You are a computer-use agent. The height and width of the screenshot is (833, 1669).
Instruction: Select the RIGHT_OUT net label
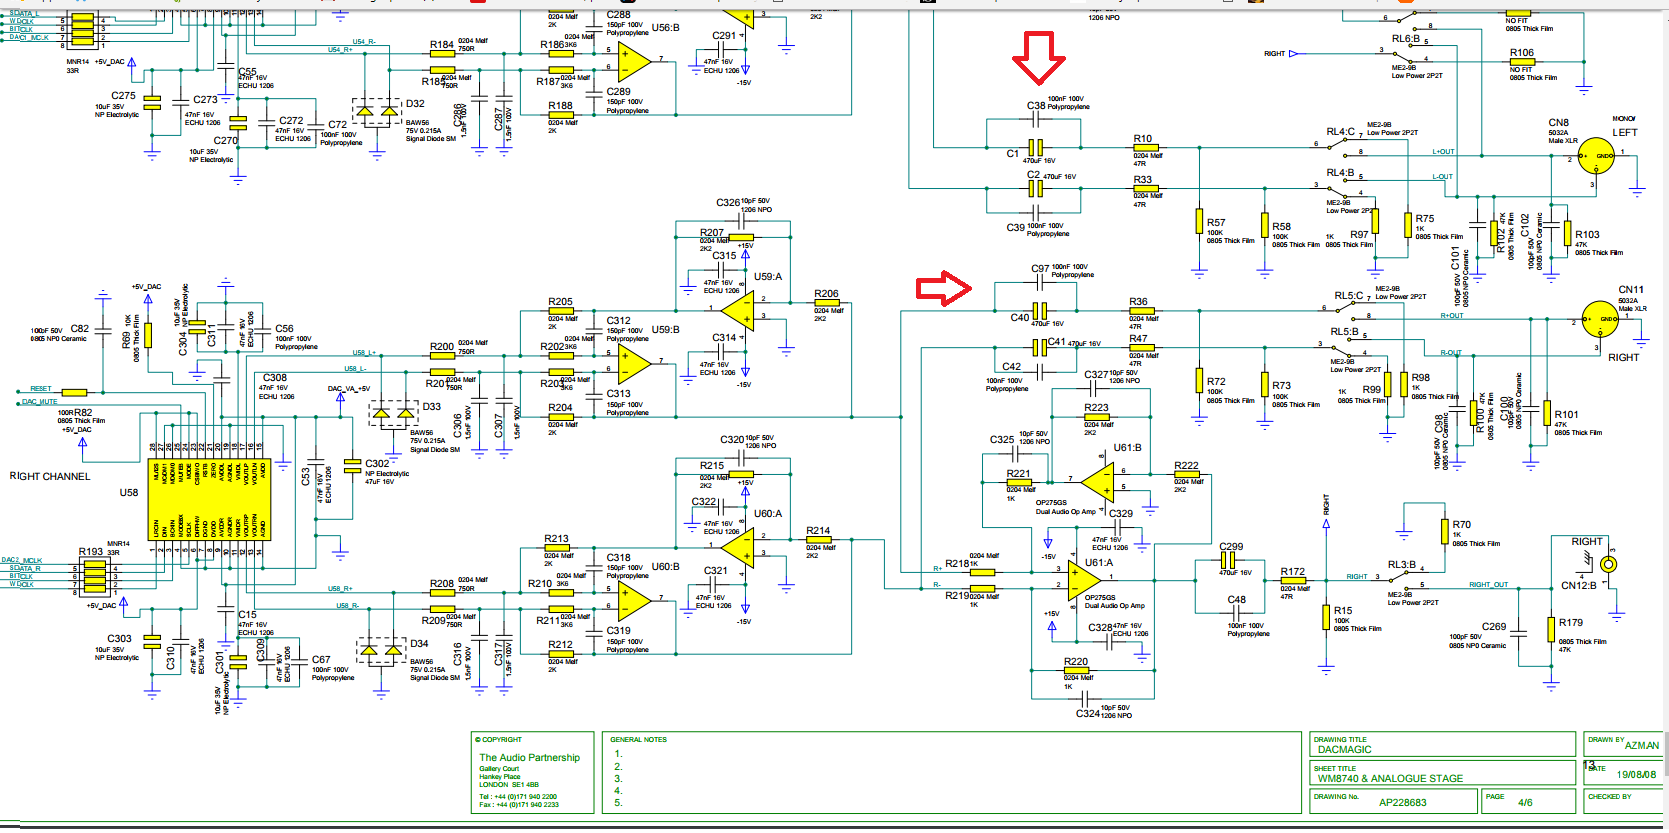tap(1488, 585)
